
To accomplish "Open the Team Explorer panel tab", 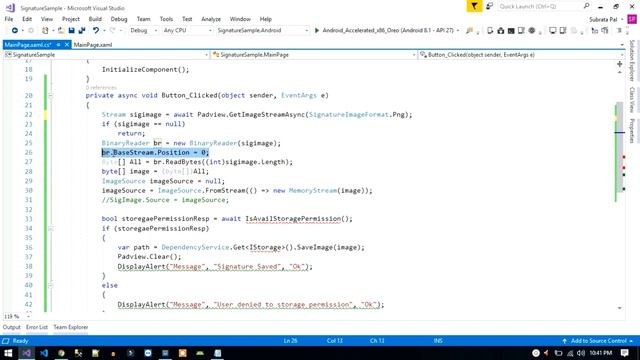I will [71, 327].
